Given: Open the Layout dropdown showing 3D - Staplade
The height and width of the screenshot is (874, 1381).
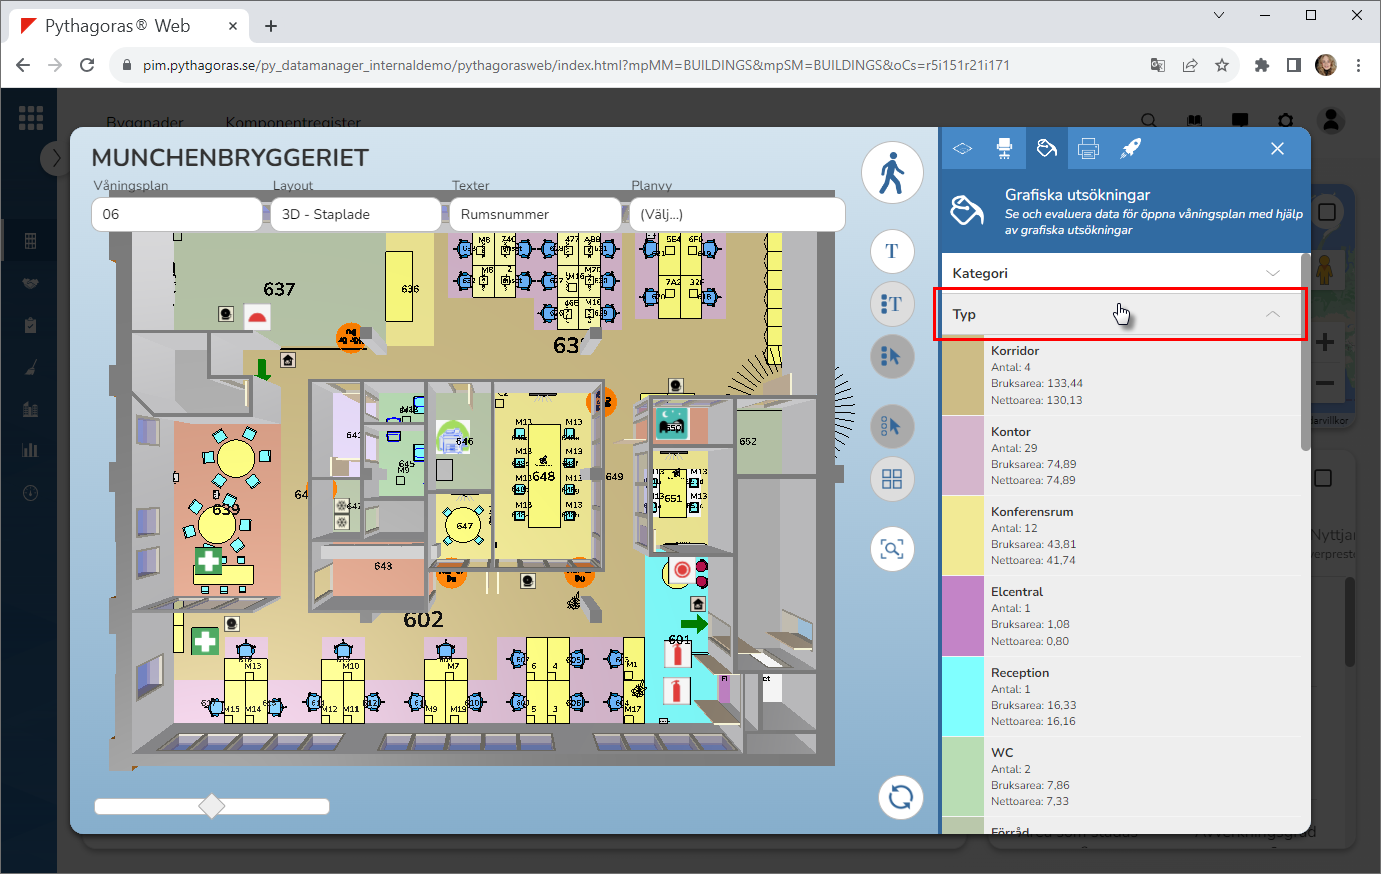Looking at the screenshot, I should pyautogui.click(x=356, y=214).
